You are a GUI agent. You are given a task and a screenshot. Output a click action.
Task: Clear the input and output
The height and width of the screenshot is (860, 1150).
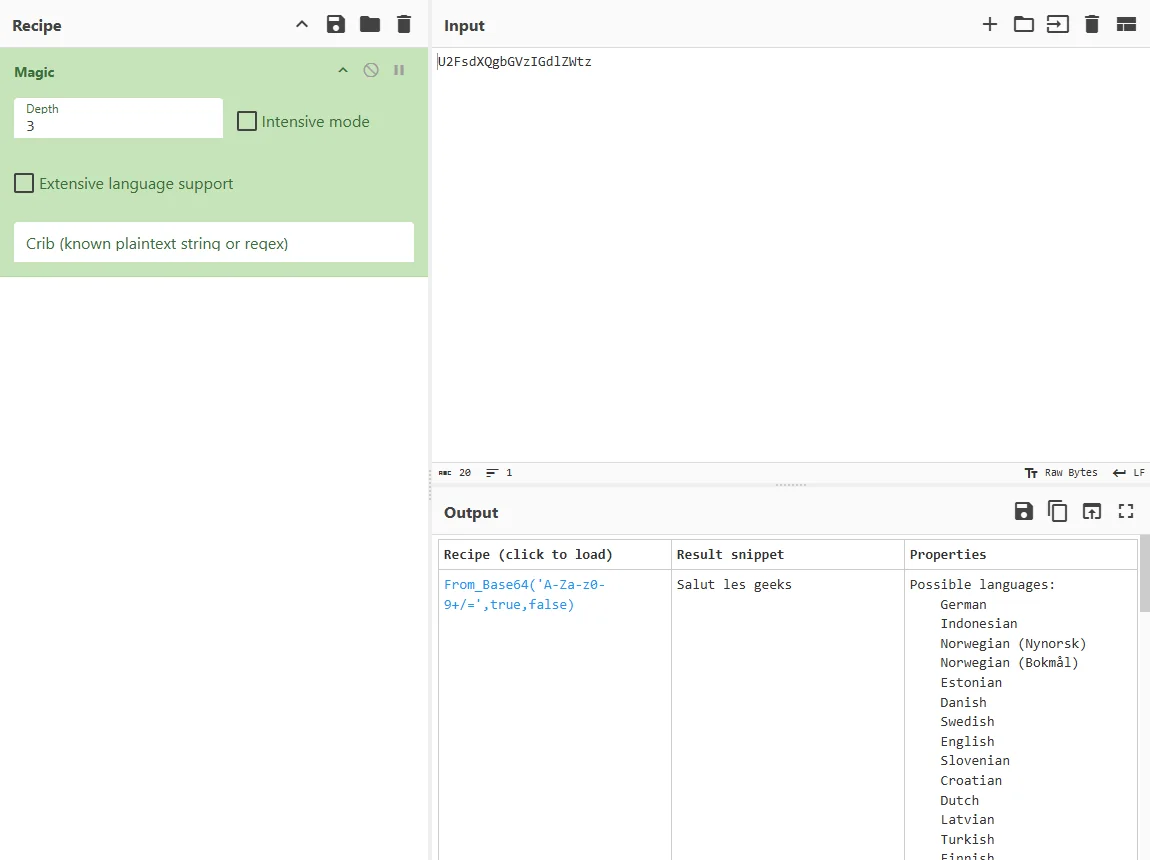coord(1091,24)
